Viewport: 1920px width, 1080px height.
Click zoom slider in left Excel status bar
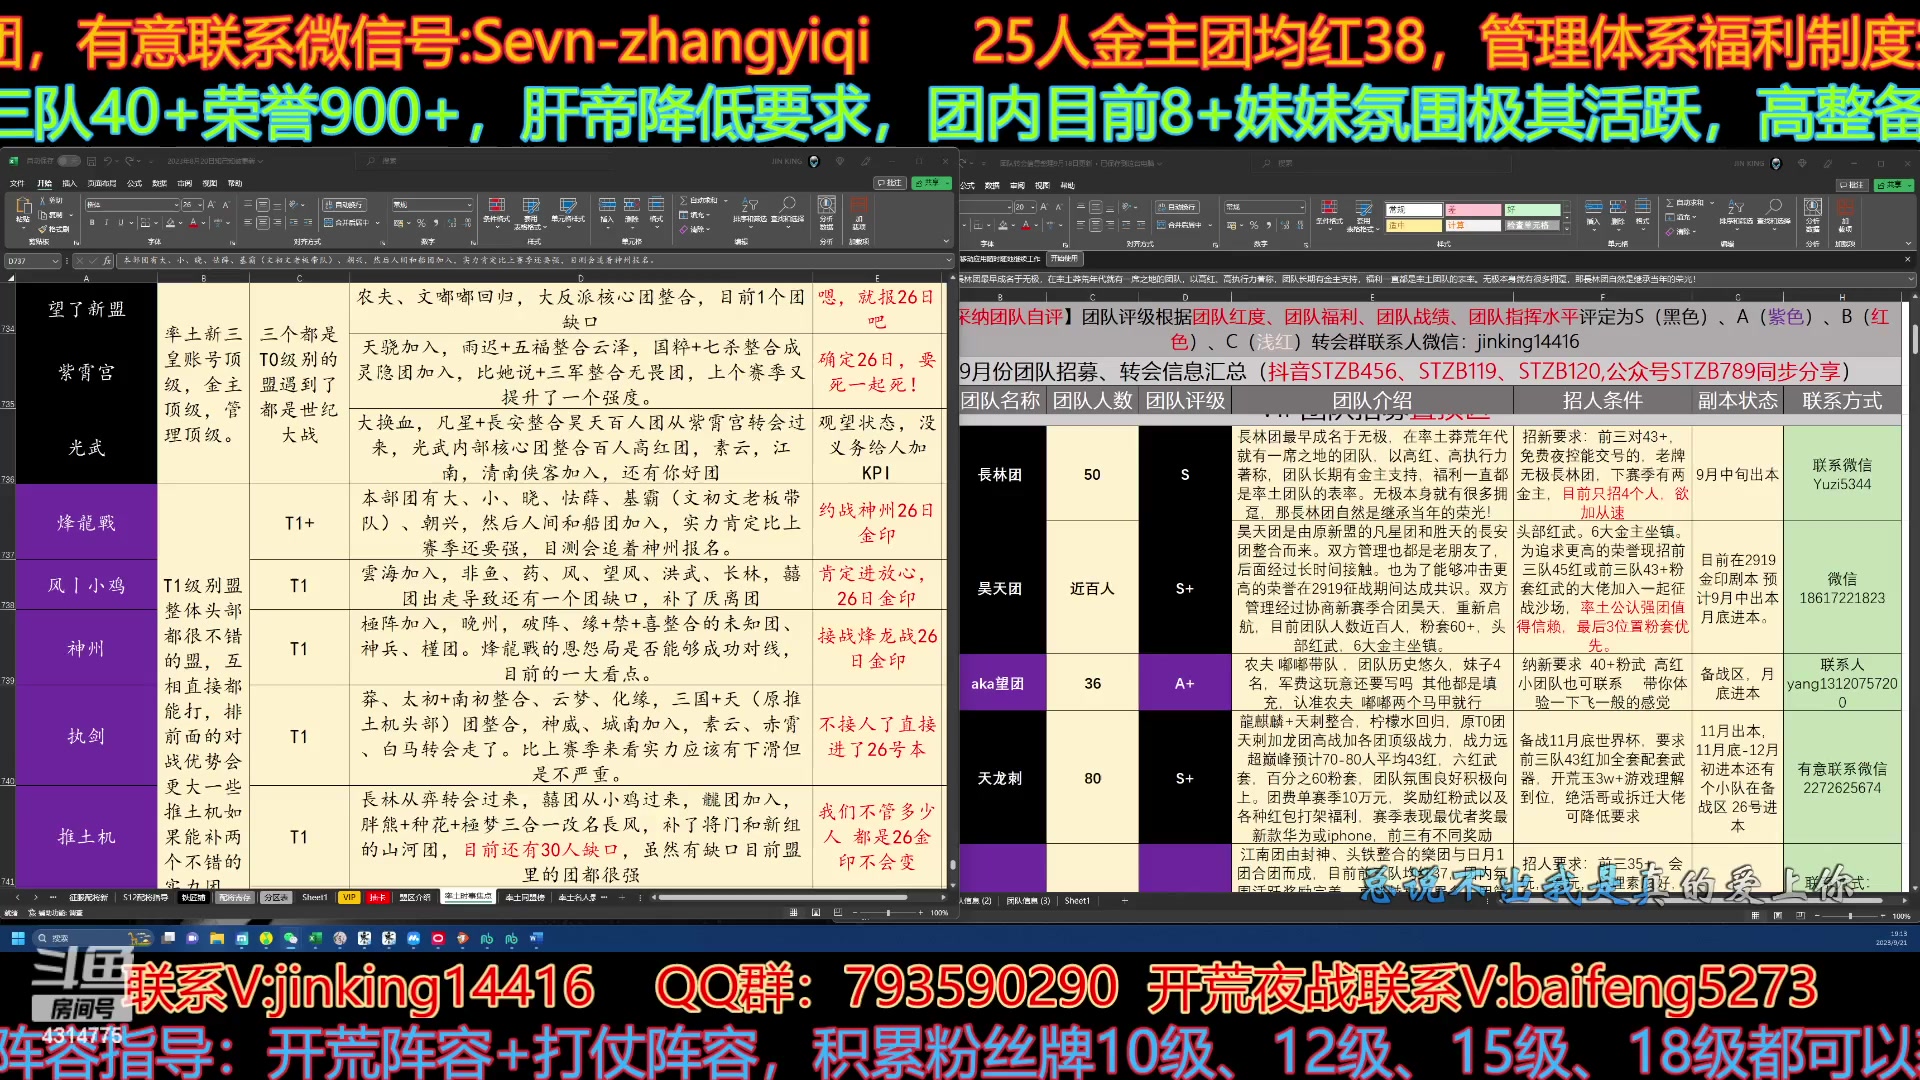(888, 913)
